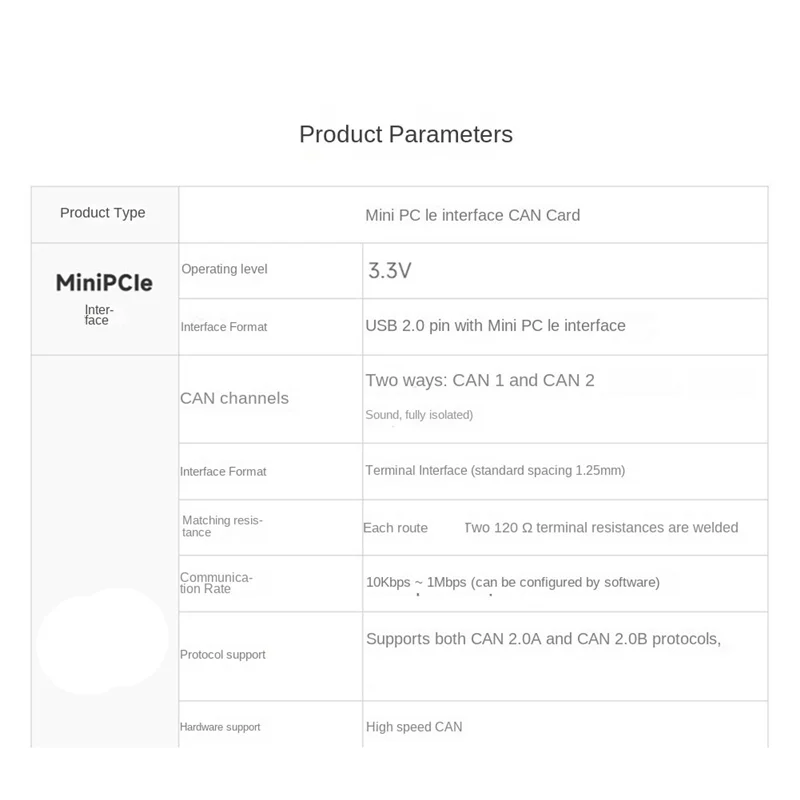Click the Communication Rate label

(x=216, y=583)
